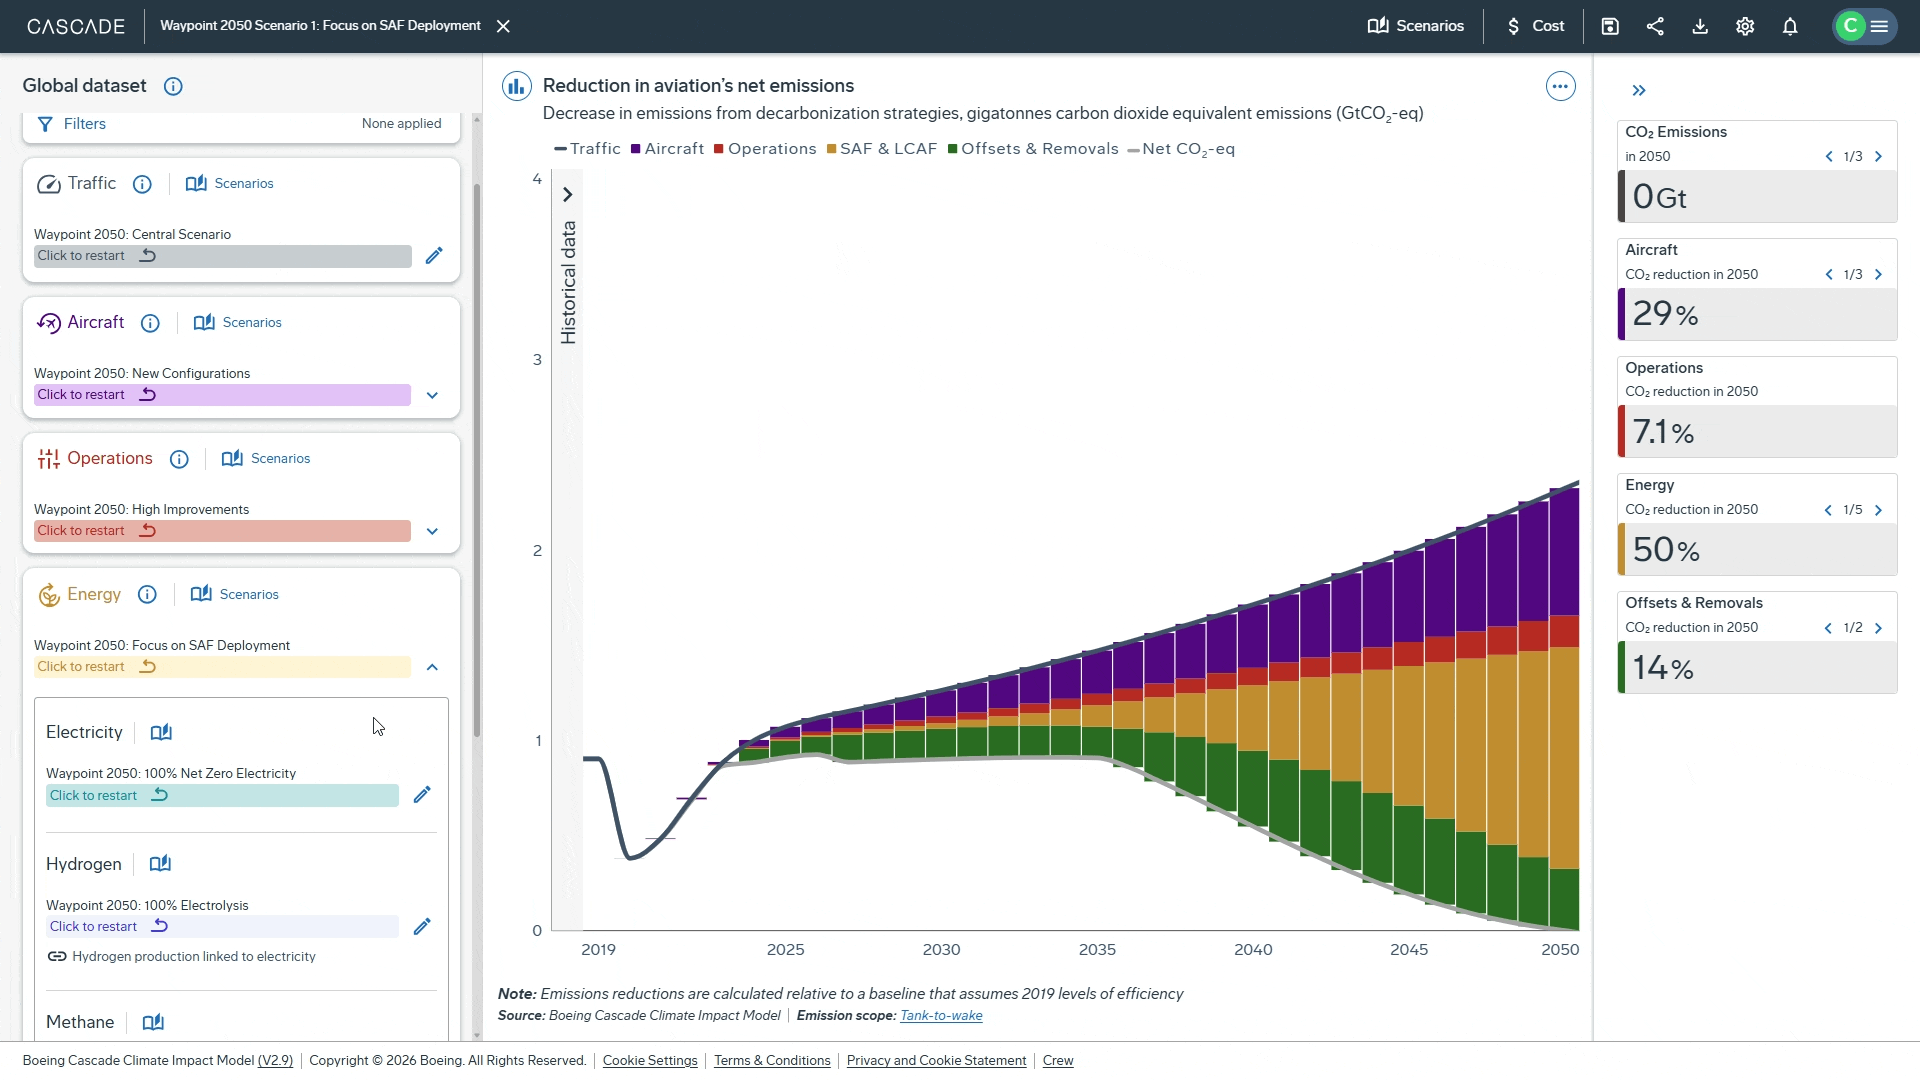Toggle Net CO2-eq series in legend
This screenshot has height=1080, width=1920.
coord(1181,149)
